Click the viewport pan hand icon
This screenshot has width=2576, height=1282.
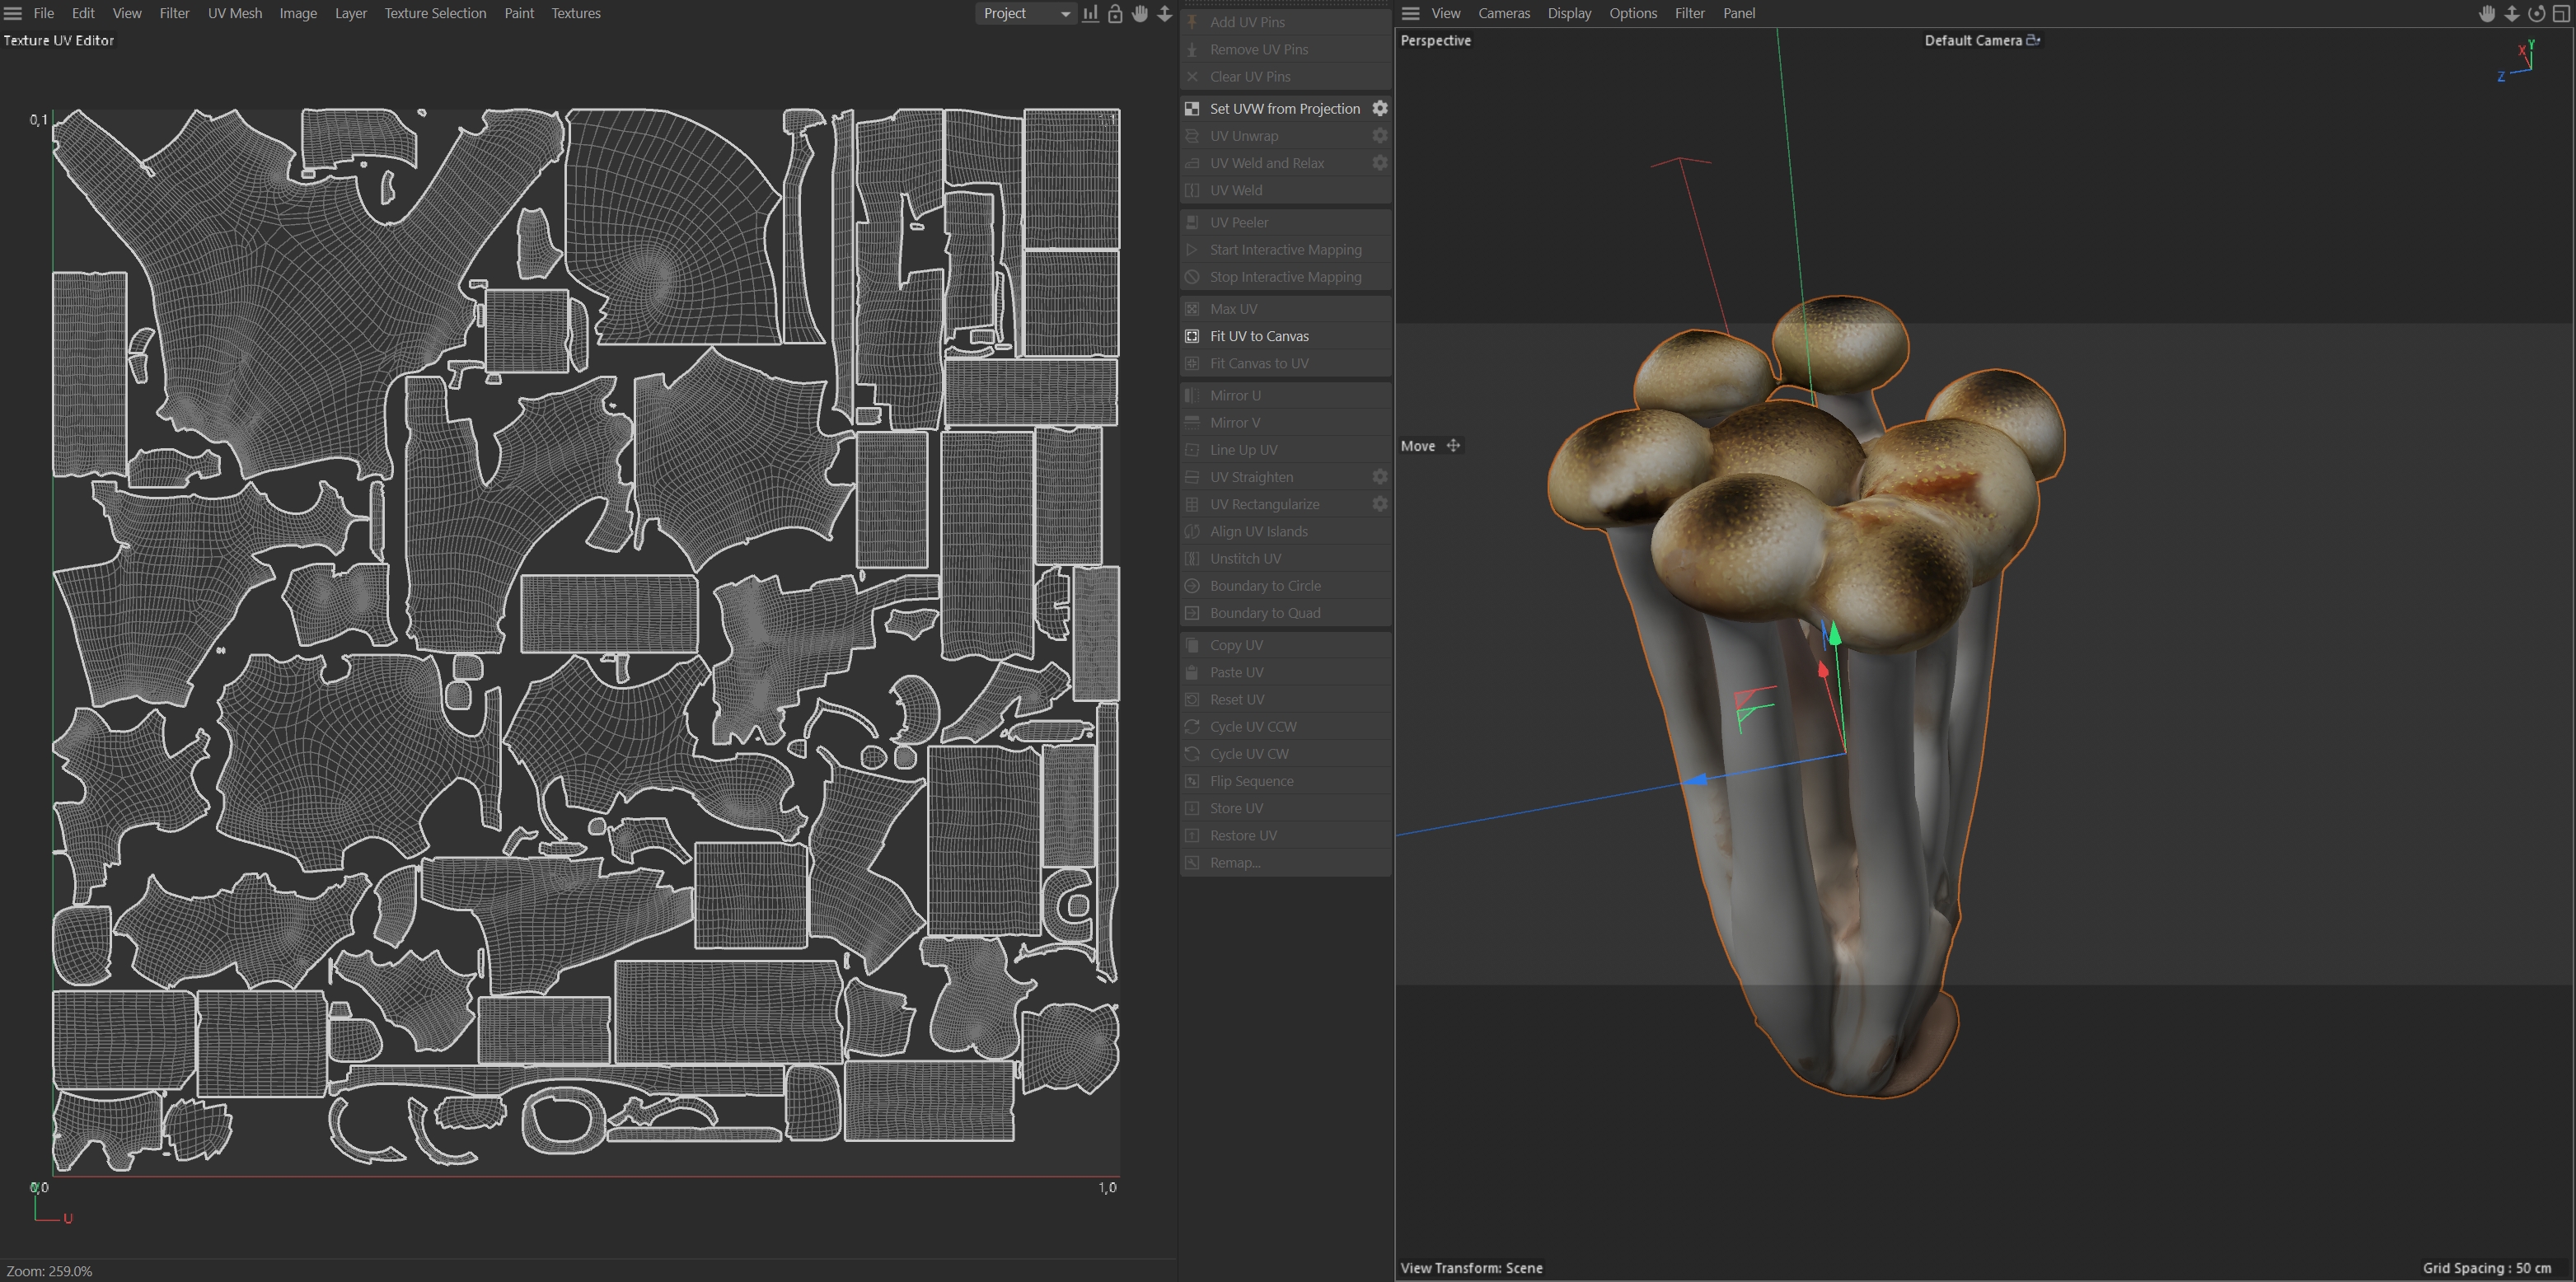click(x=2487, y=13)
